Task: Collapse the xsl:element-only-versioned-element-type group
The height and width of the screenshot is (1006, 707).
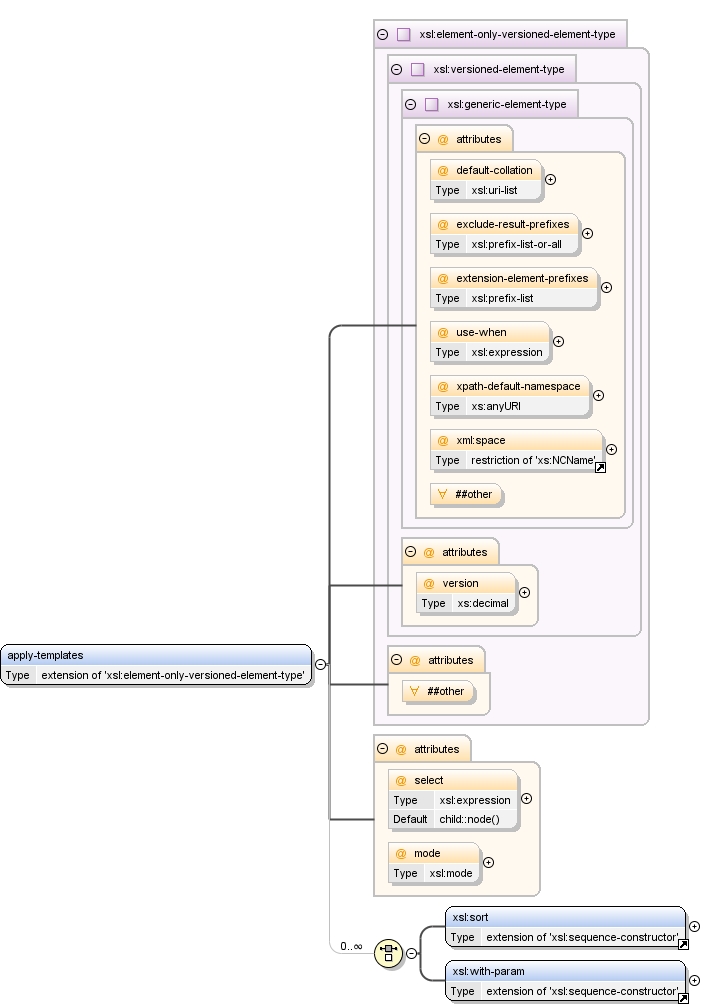Action: [x=382, y=34]
